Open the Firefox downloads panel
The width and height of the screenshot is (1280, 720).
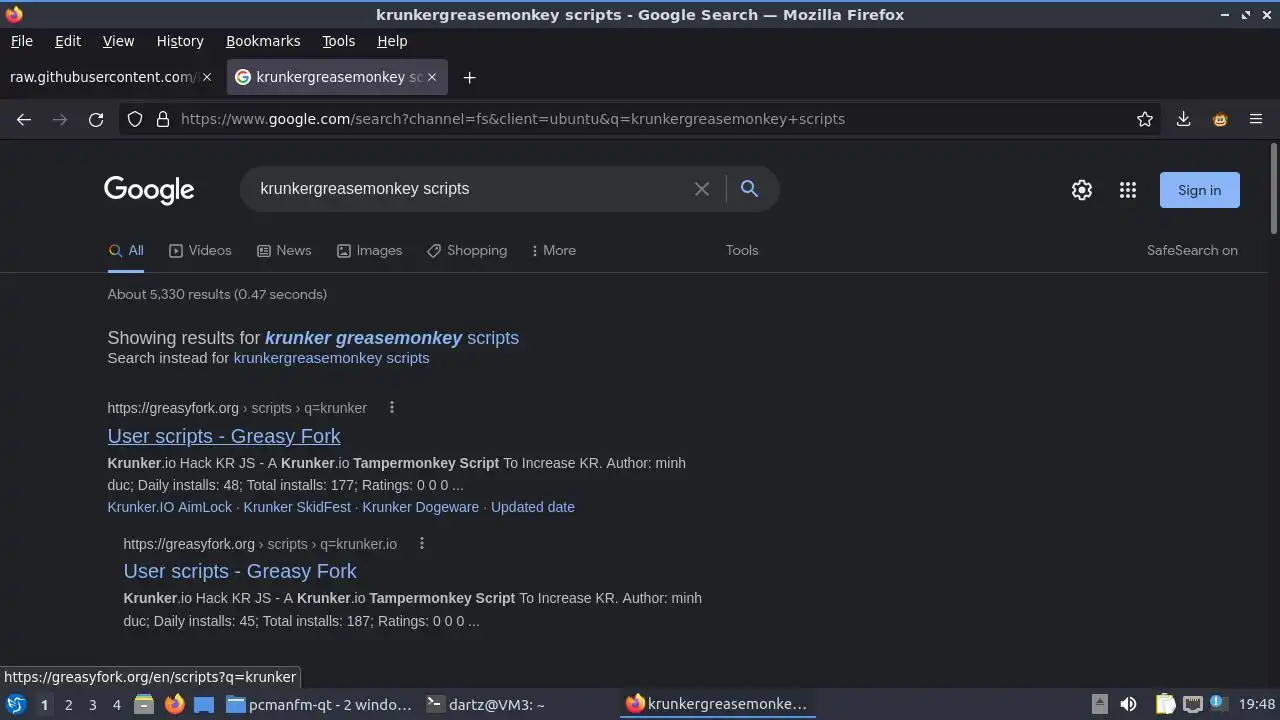click(x=1183, y=119)
